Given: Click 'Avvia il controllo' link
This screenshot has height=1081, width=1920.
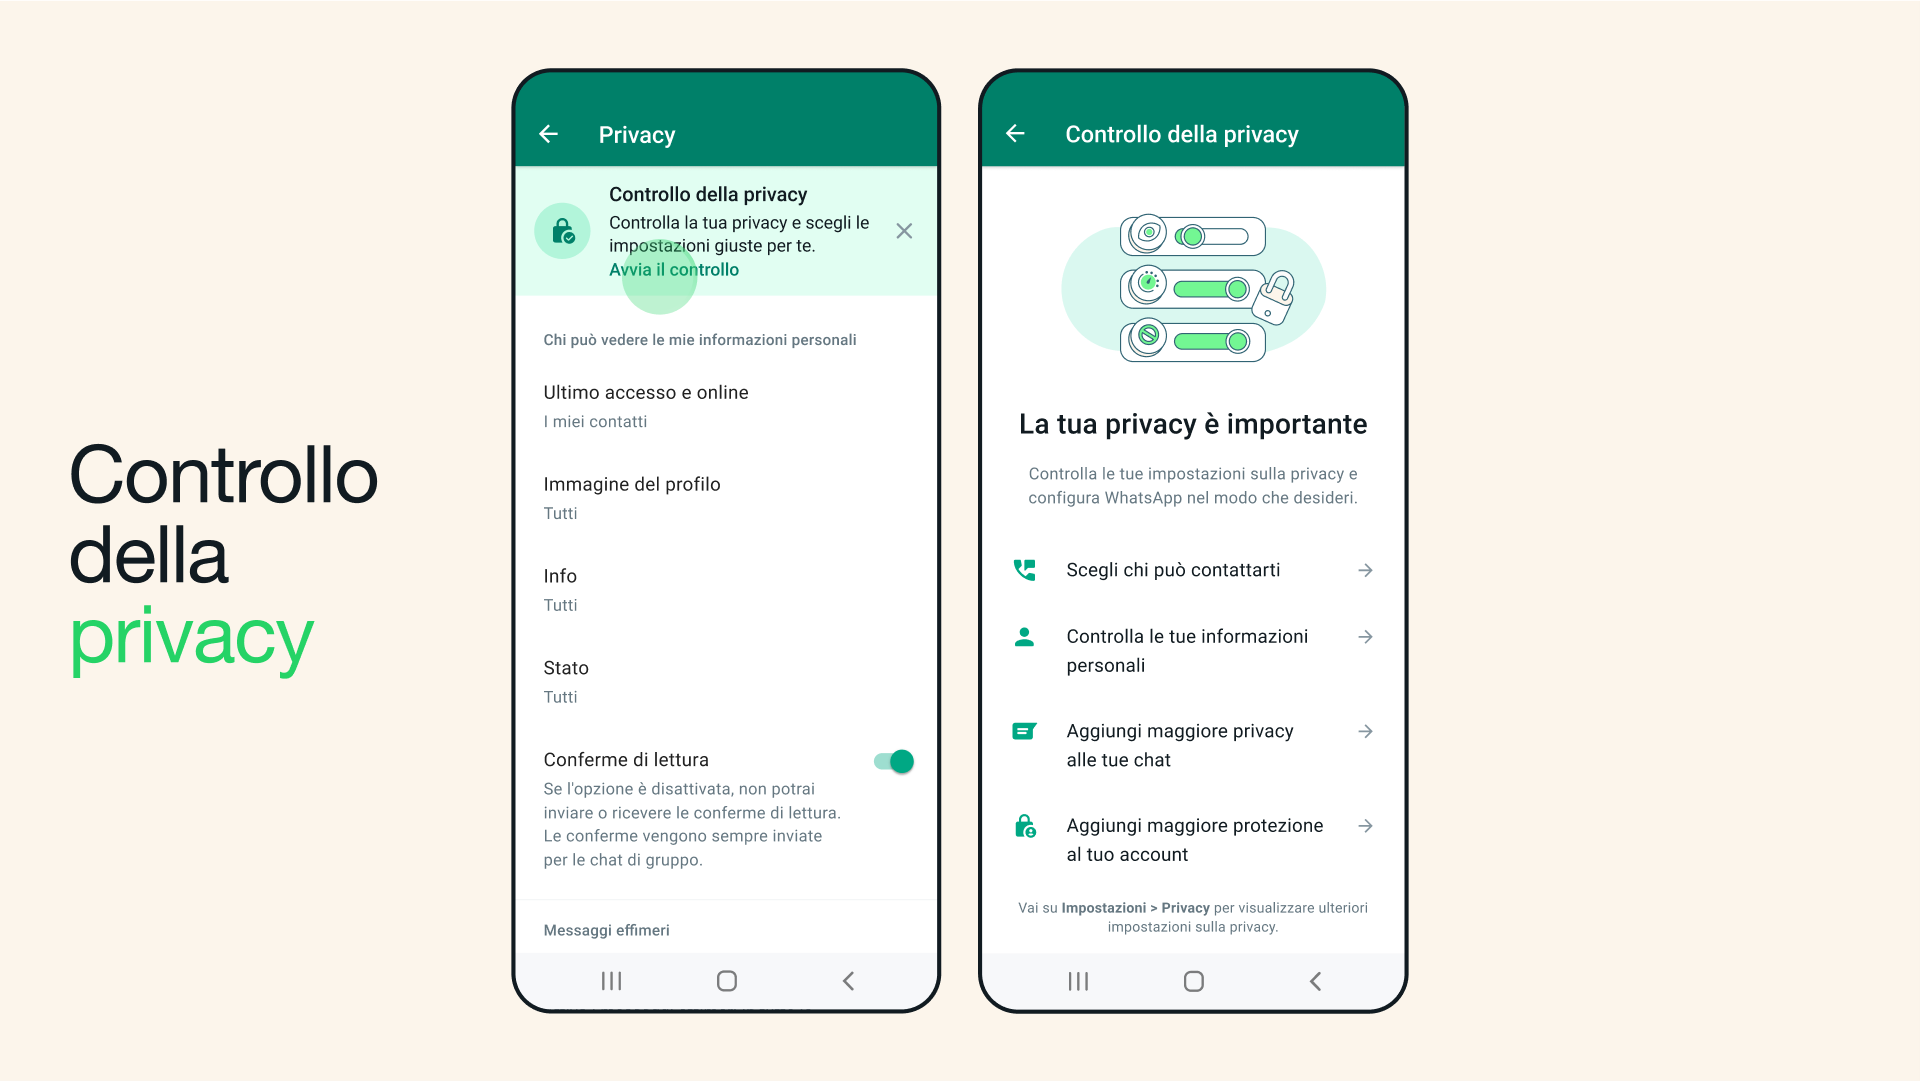Looking at the screenshot, I should (x=675, y=269).
